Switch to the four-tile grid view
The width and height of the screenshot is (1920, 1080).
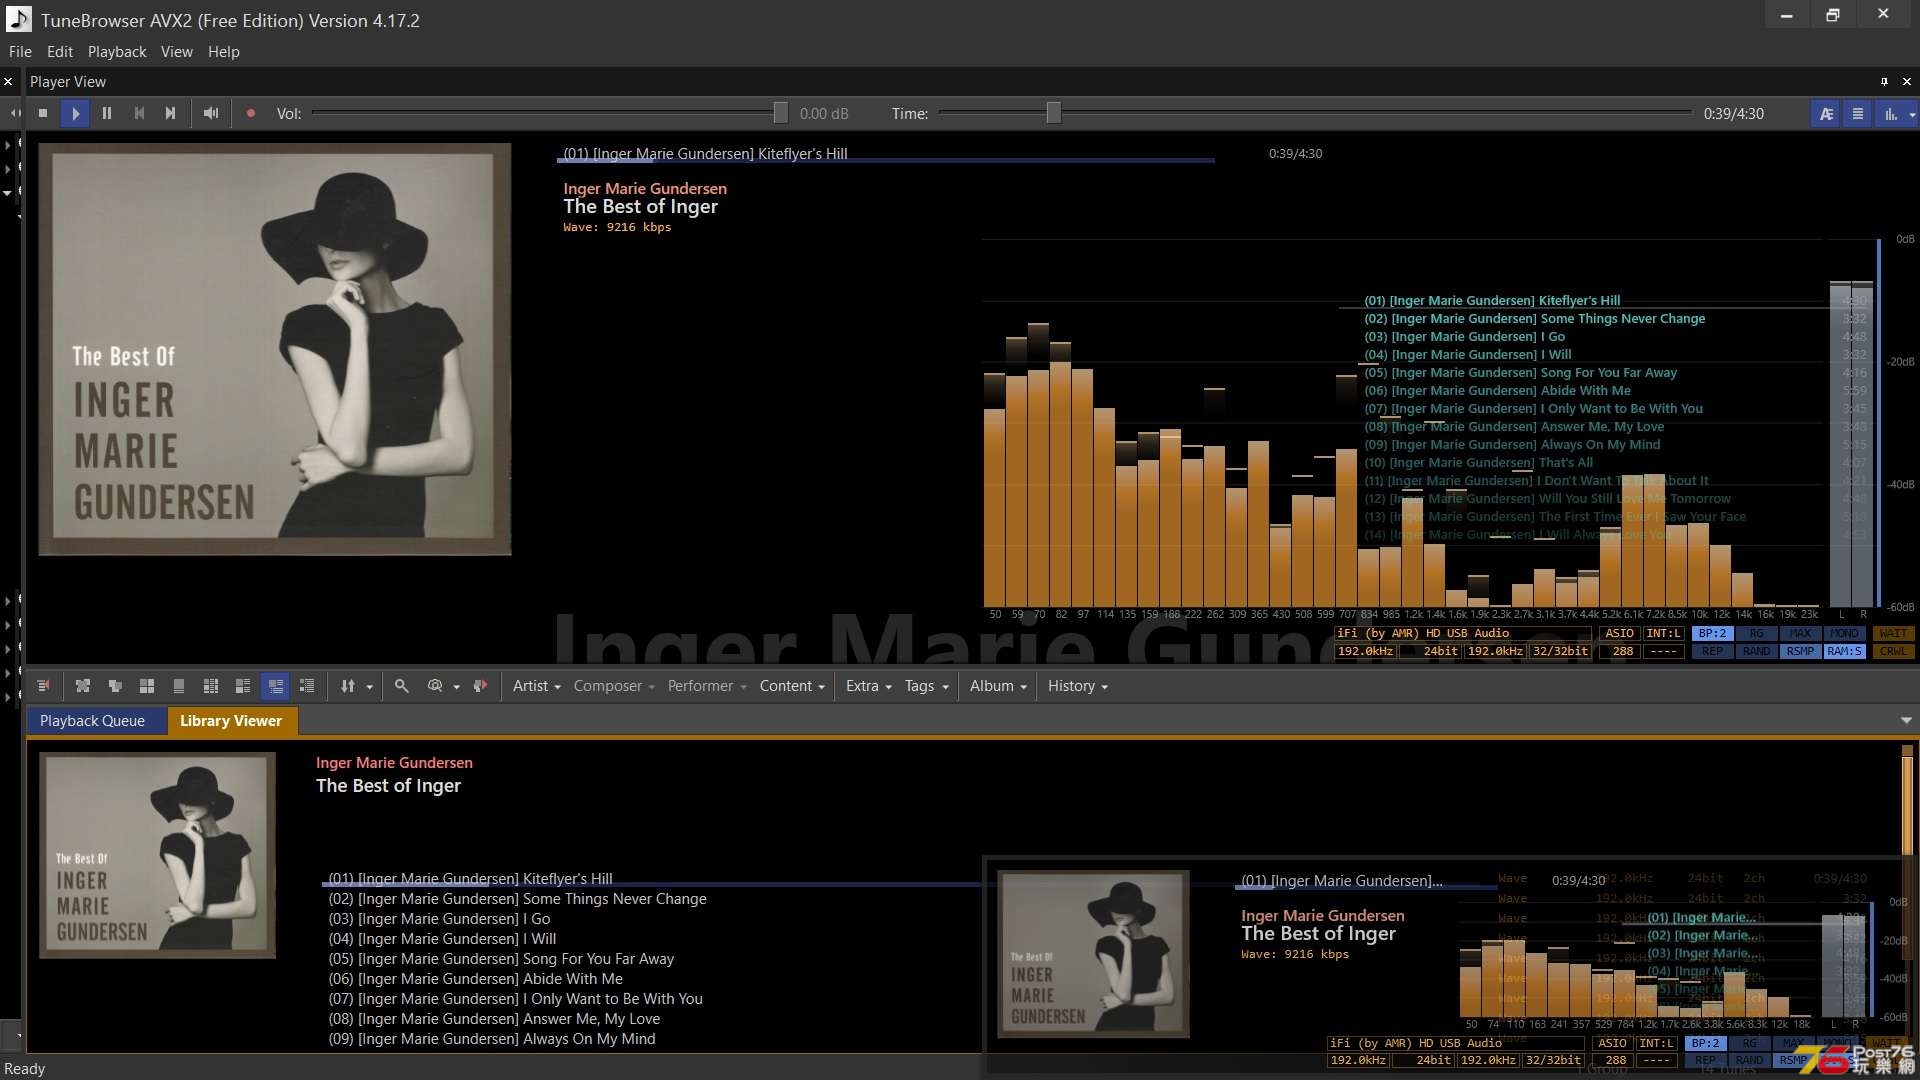pos(147,686)
